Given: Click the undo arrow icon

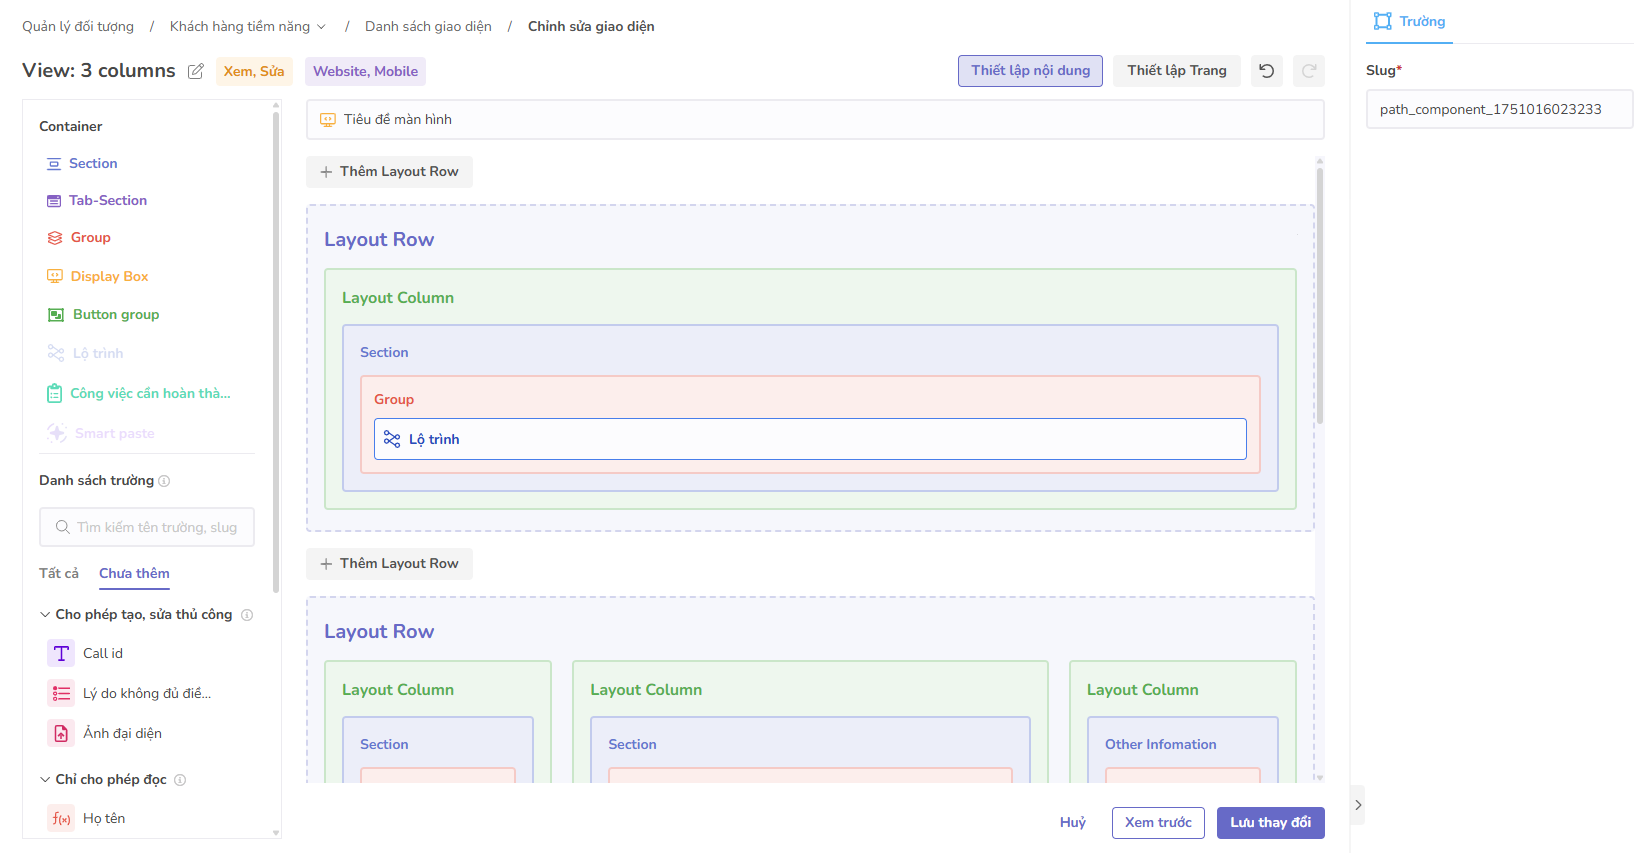Looking at the screenshot, I should tap(1267, 71).
